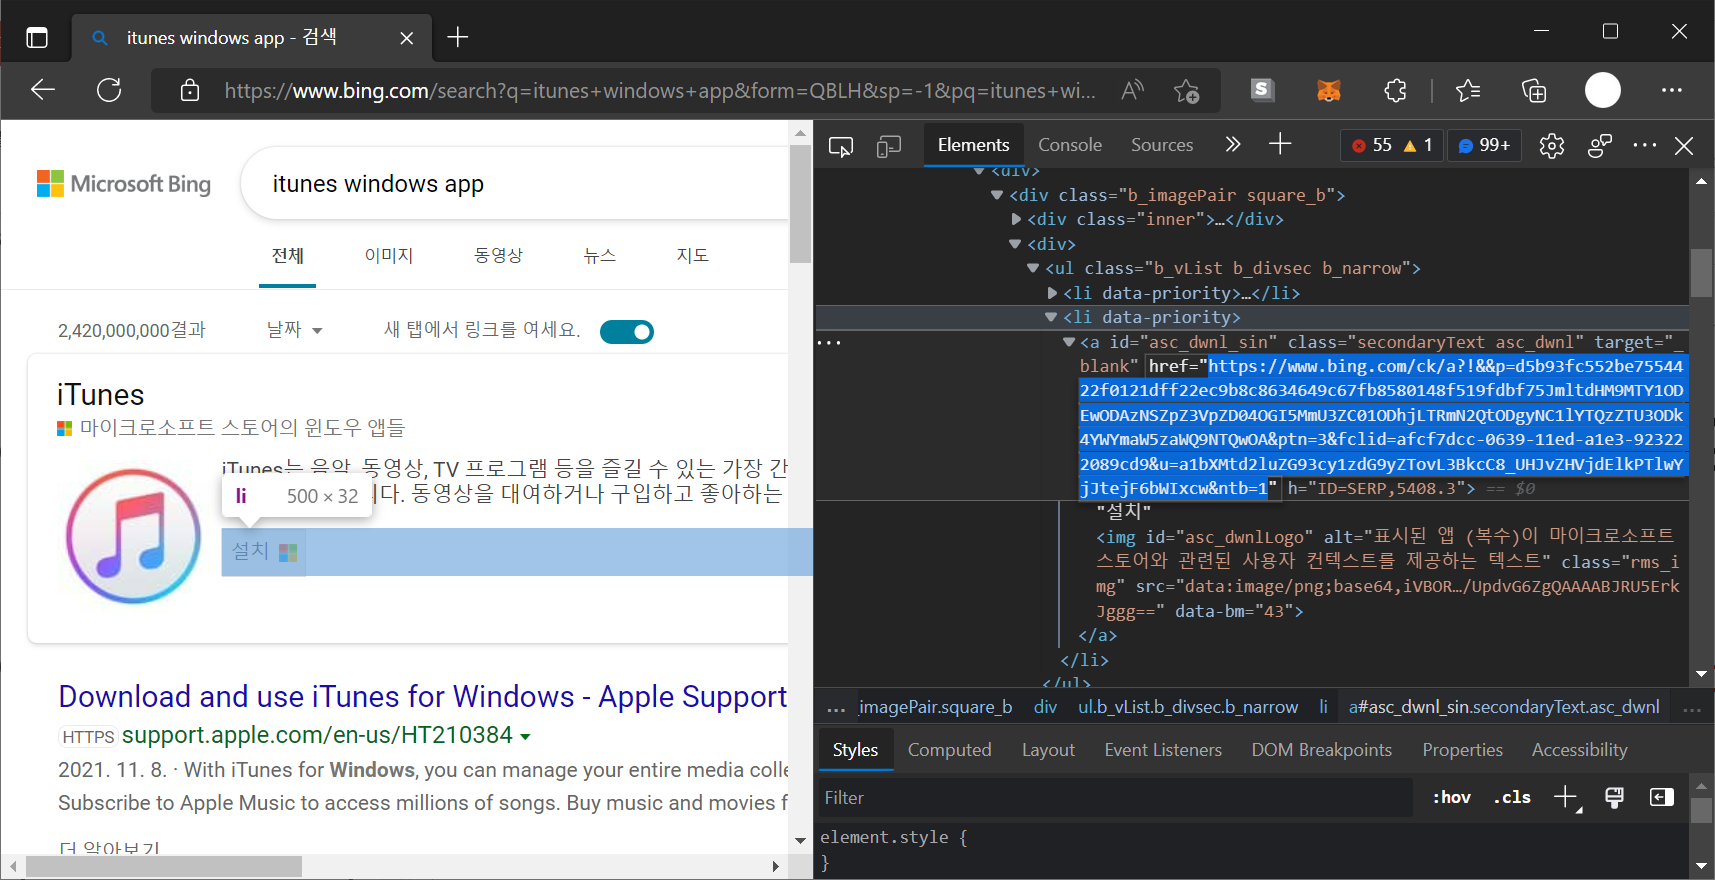This screenshot has height=880, width=1715.
Task: Open the MetaMask fox extension
Action: 1328,91
